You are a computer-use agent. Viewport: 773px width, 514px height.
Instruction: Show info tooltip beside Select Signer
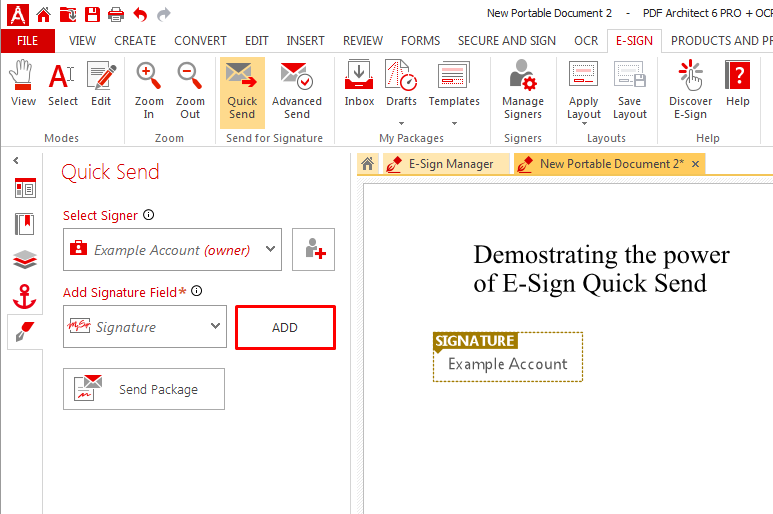[148, 215]
